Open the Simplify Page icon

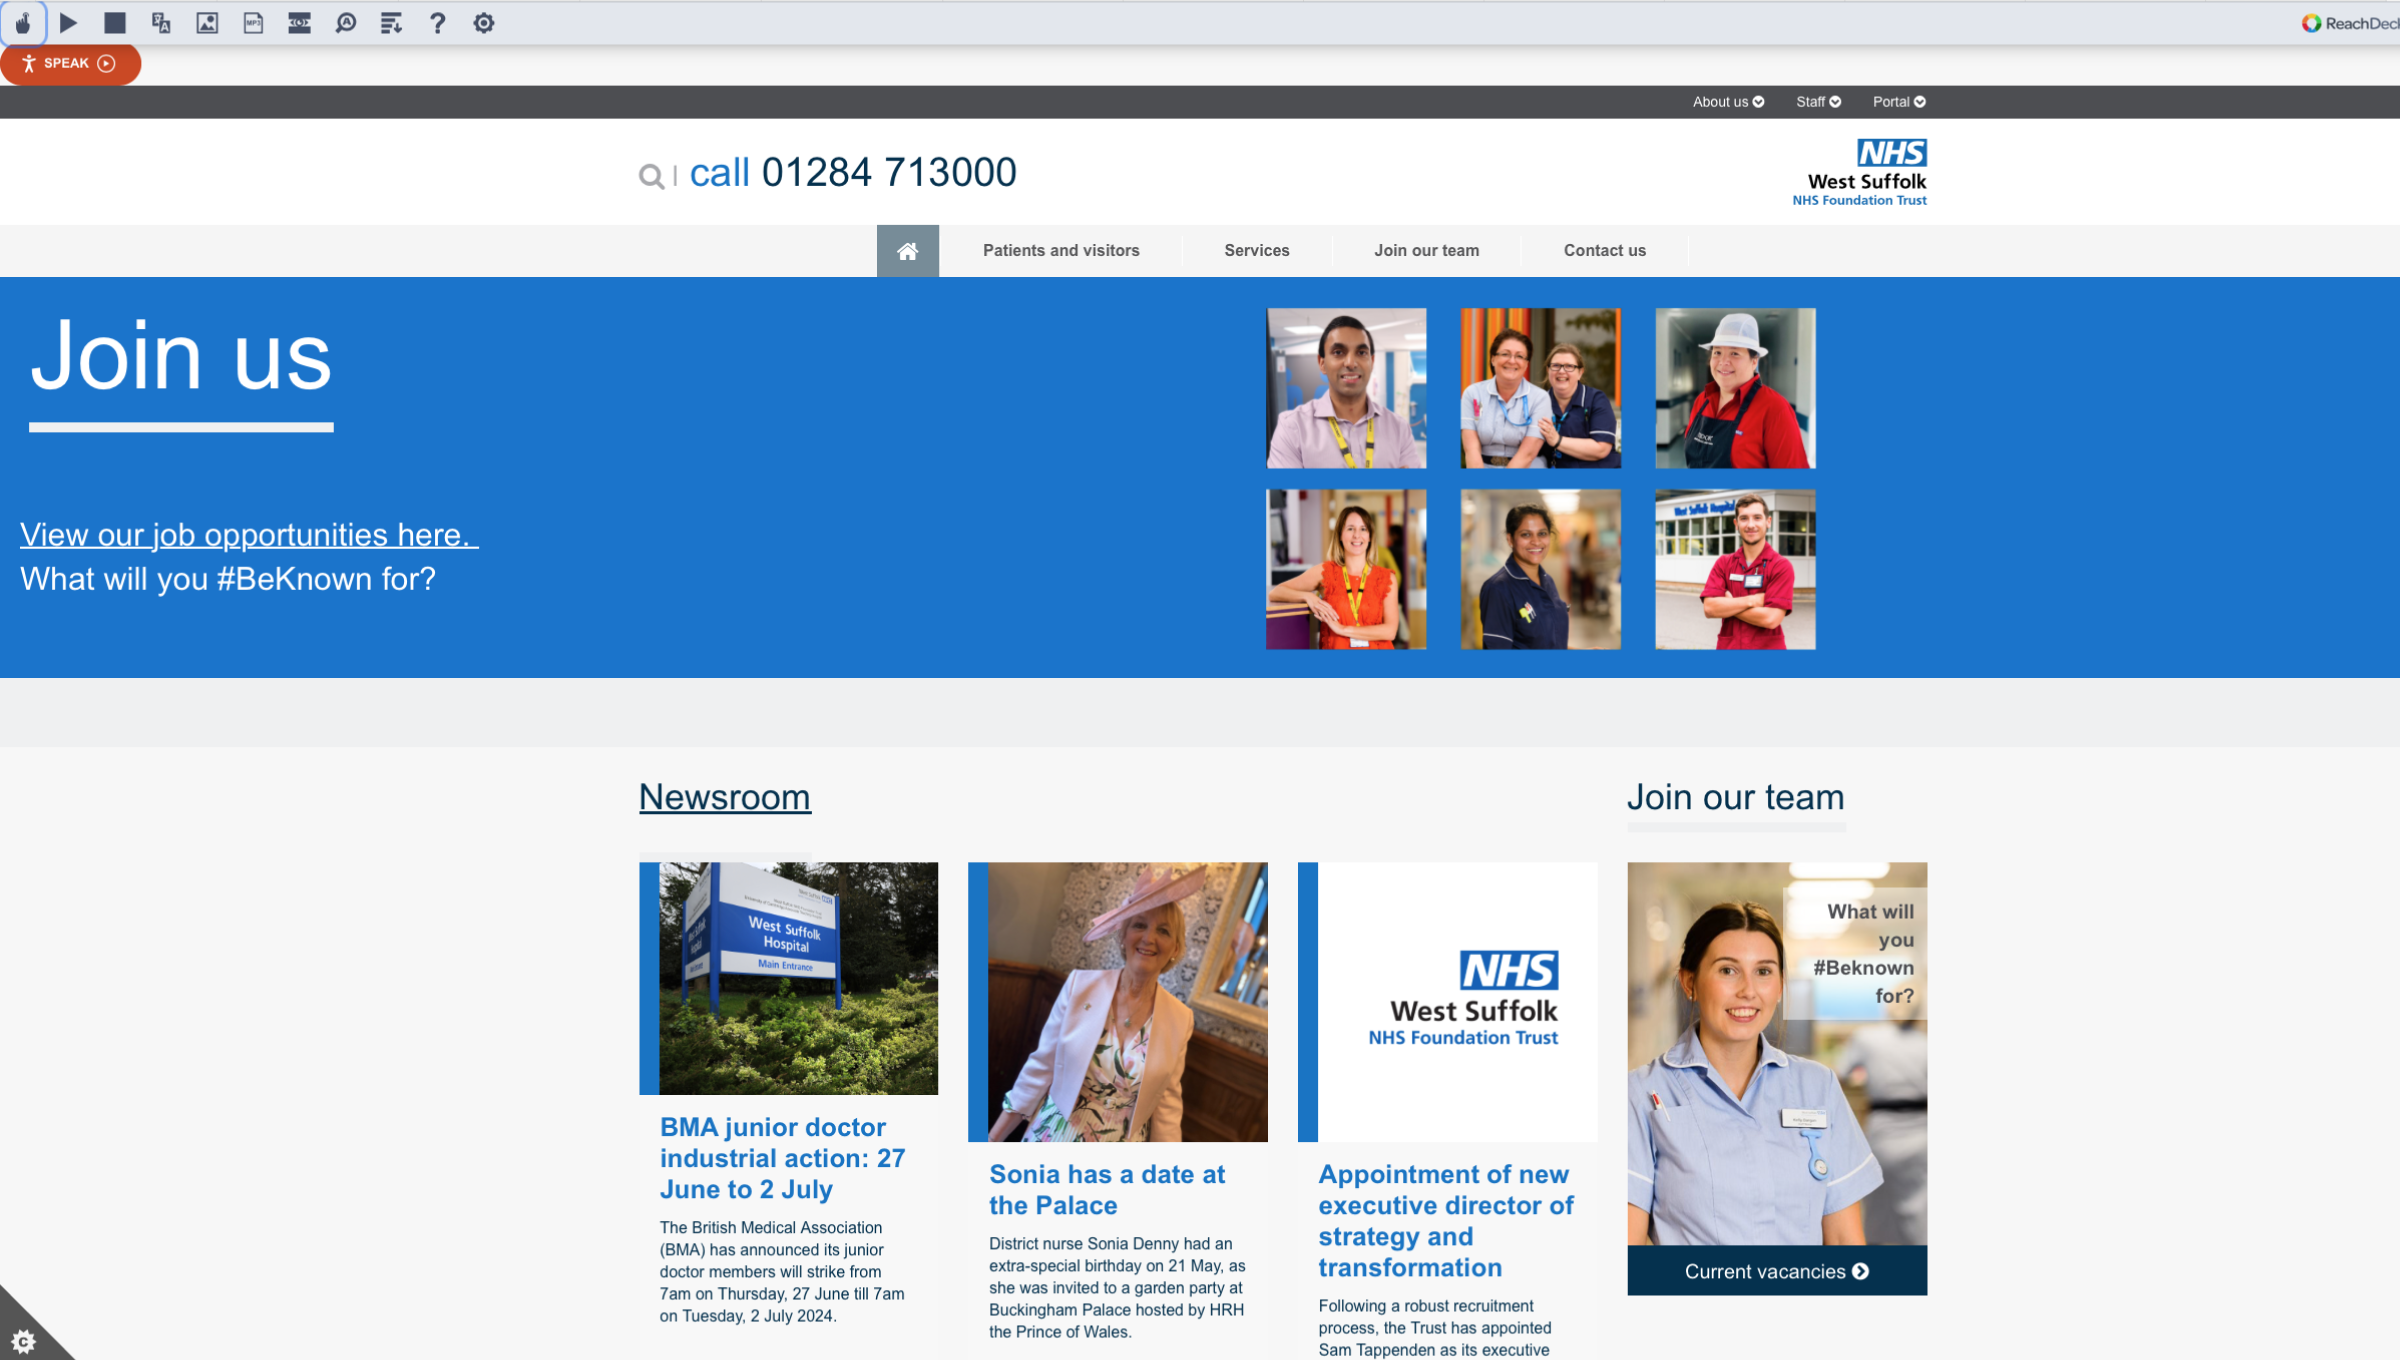391,22
